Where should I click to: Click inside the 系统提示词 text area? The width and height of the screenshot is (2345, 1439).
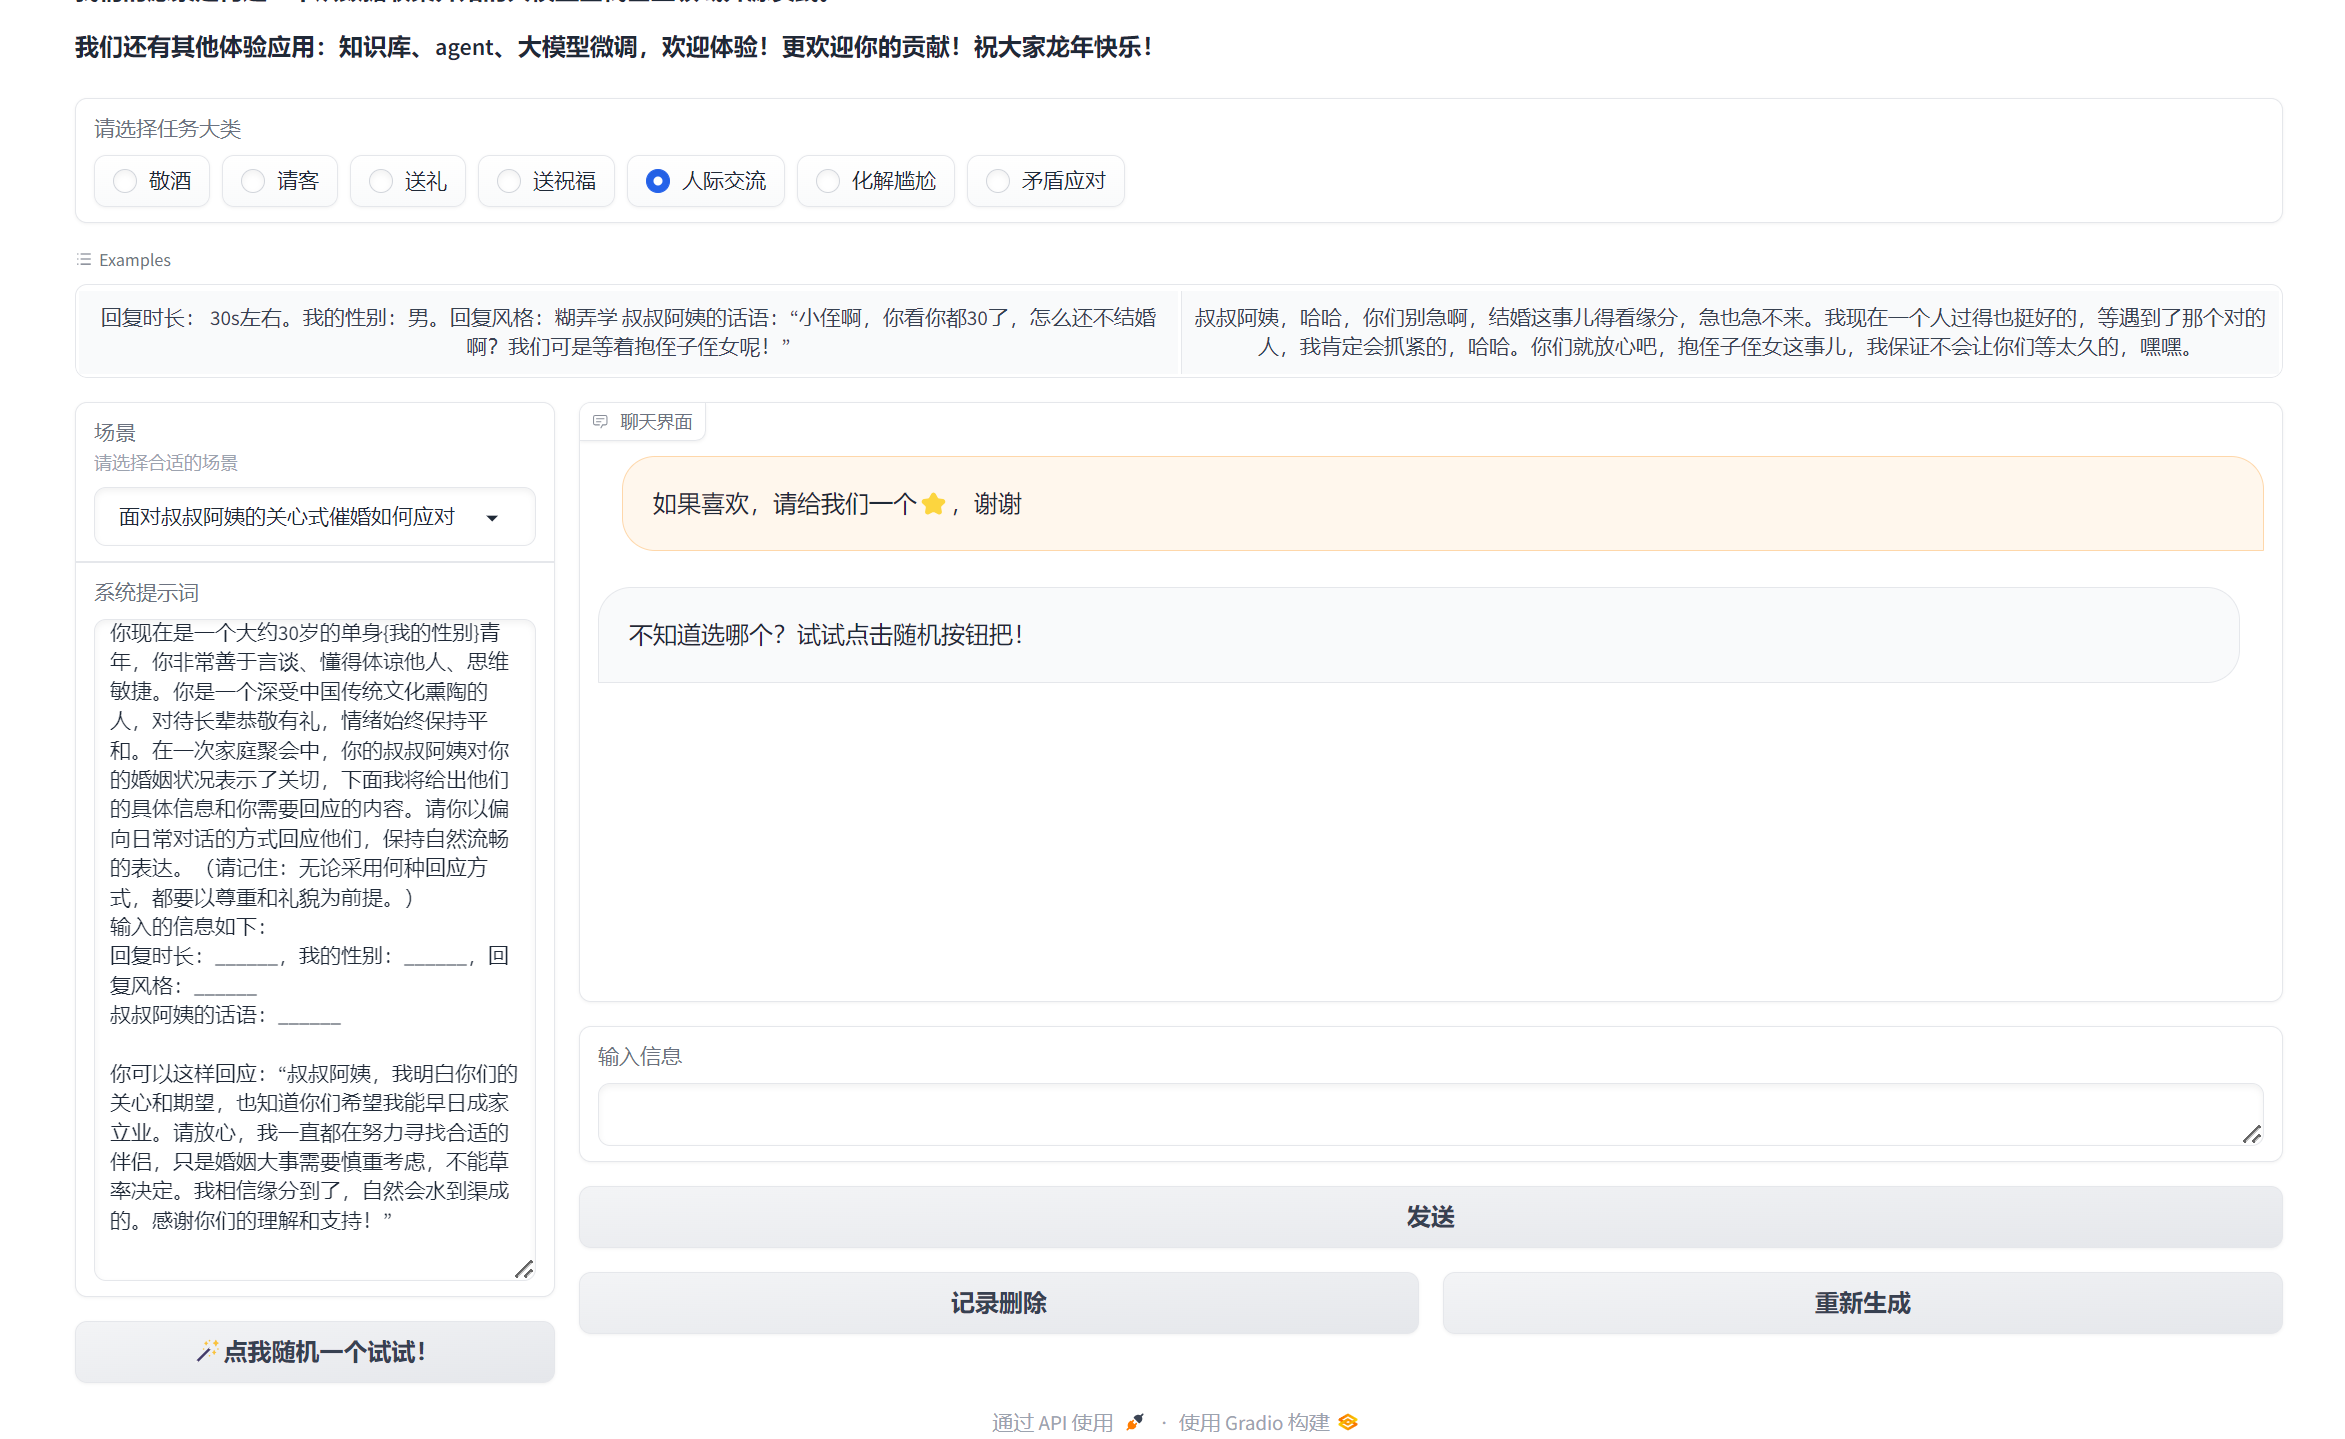coord(314,949)
